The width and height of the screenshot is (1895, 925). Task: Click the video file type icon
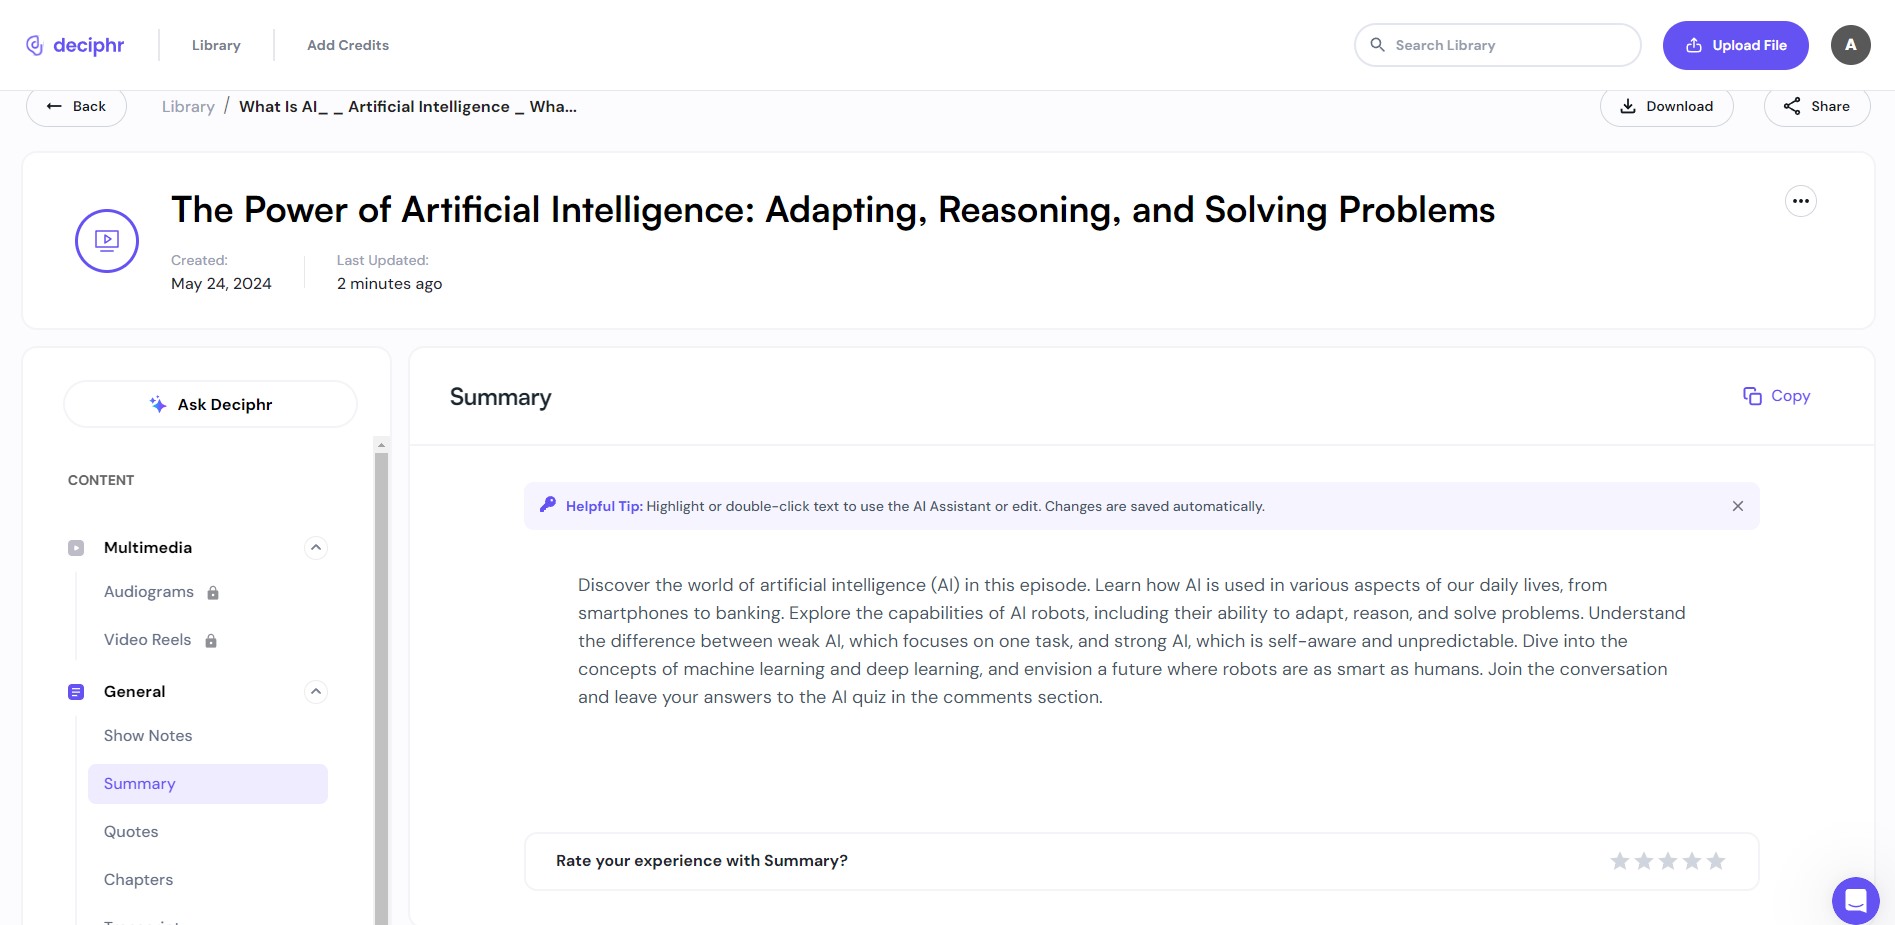[107, 240]
